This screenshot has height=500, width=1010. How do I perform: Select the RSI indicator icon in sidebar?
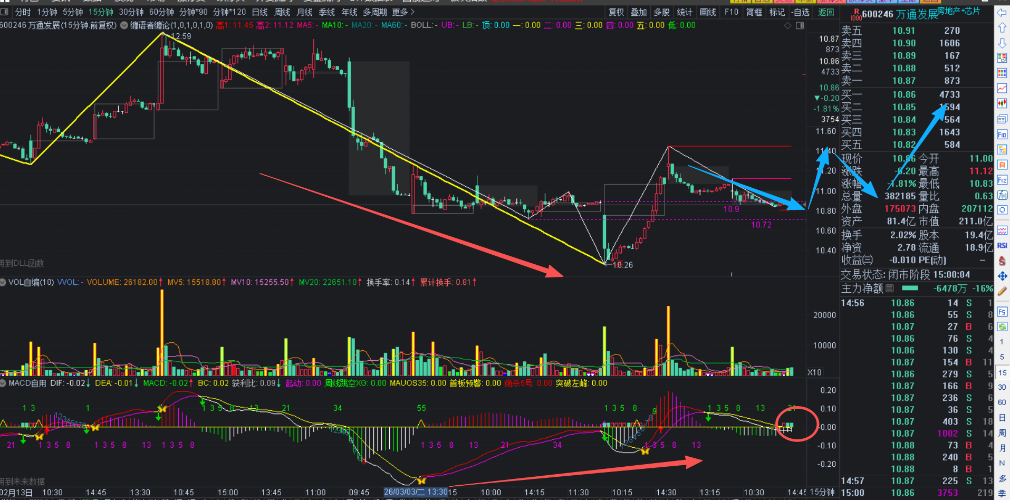click(x=1002, y=245)
